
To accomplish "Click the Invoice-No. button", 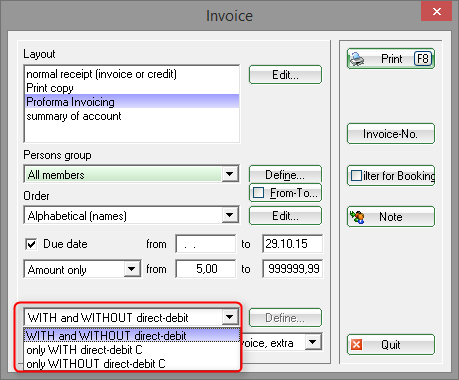I will [x=391, y=134].
